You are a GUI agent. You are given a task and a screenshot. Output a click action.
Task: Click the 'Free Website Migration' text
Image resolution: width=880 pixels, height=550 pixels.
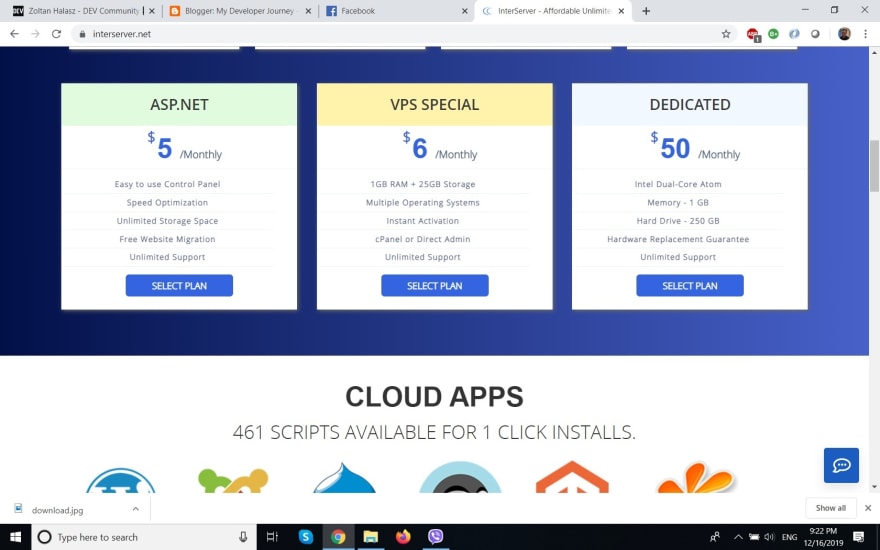pyautogui.click(x=167, y=239)
